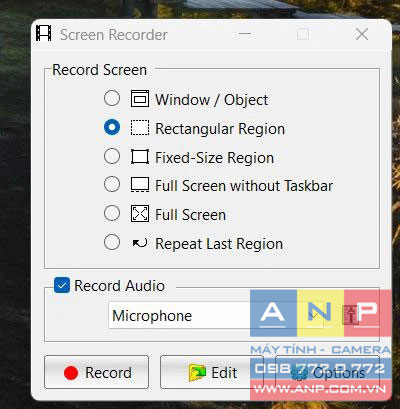This screenshot has width=400, height=409.
Task: Click the Rectangular Region label text
Action: tap(220, 129)
